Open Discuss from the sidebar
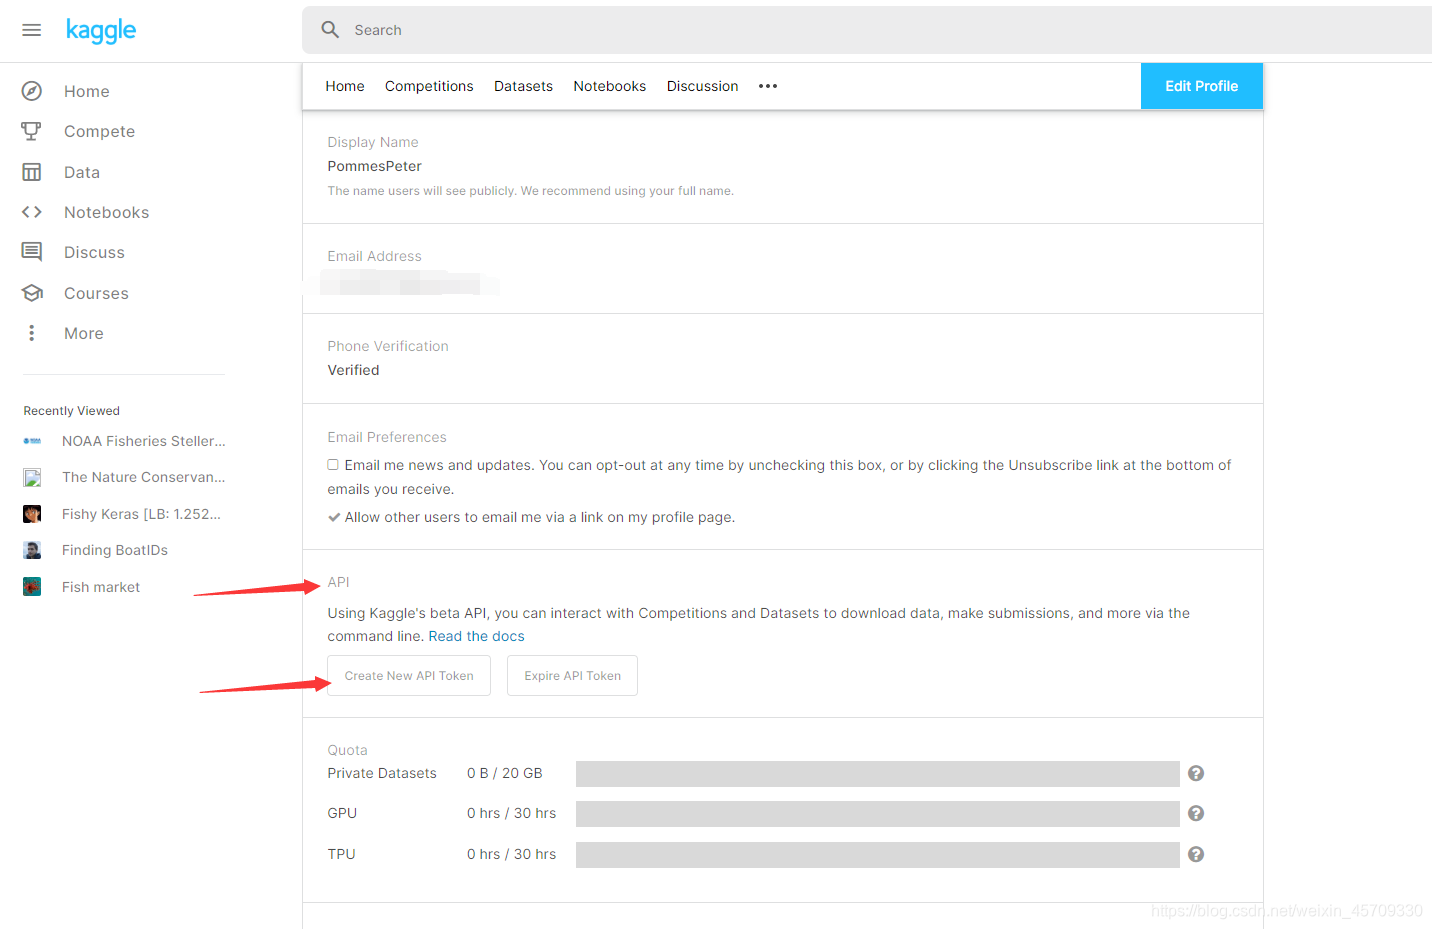Screen dimensions: 1432x929 tap(94, 252)
